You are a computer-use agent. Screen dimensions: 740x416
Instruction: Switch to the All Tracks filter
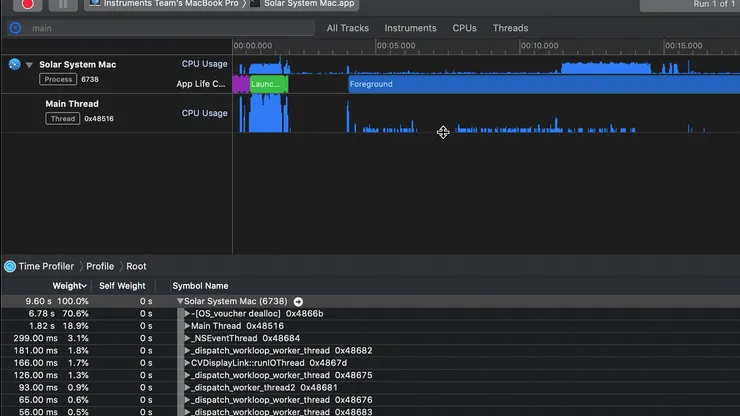[x=347, y=28]
